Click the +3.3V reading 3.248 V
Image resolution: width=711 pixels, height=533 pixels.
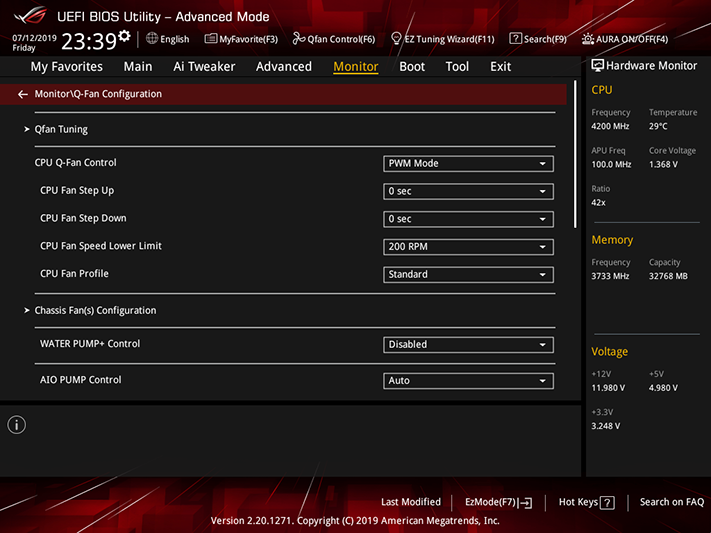pos(606,426)
